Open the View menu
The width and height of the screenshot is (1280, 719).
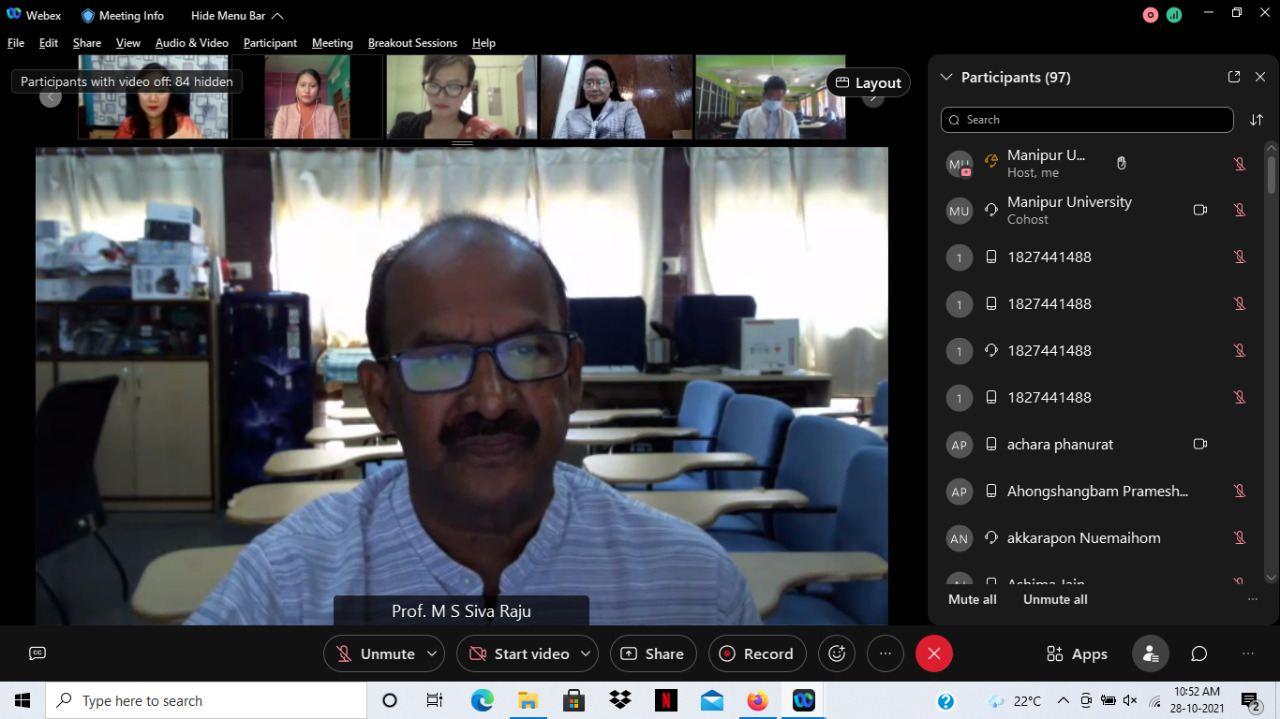point(128,43)
